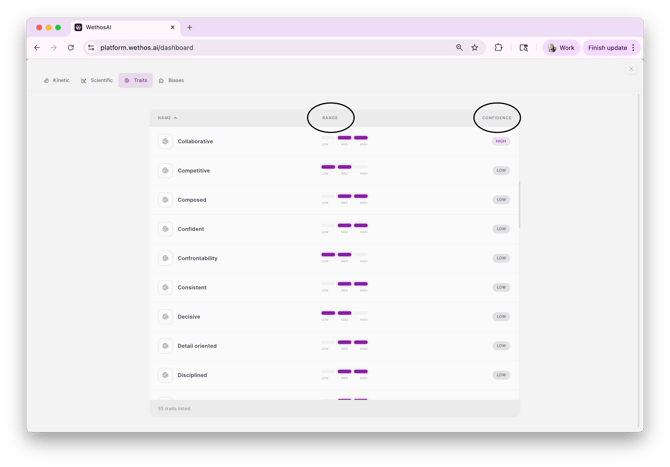
Task: Open the Scientific tab
Action: (97, 80)
